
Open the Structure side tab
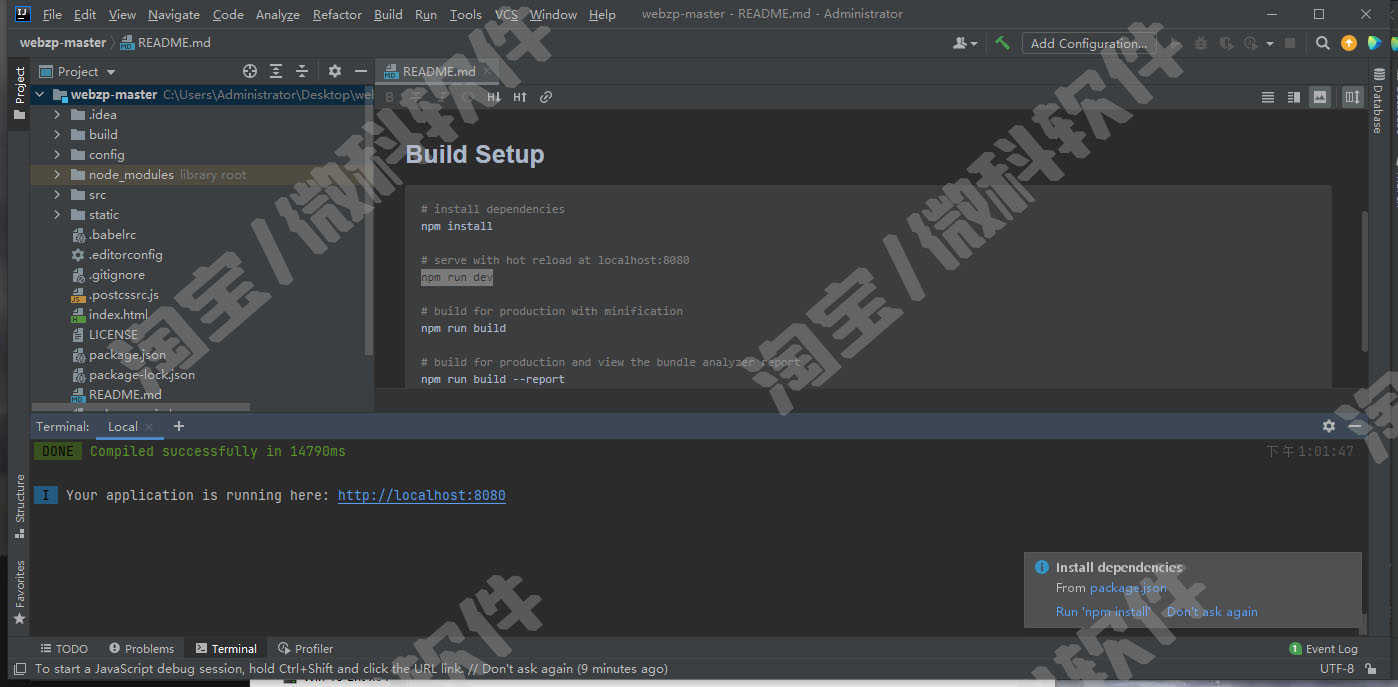pyautogui.click(x=19, y=506)
